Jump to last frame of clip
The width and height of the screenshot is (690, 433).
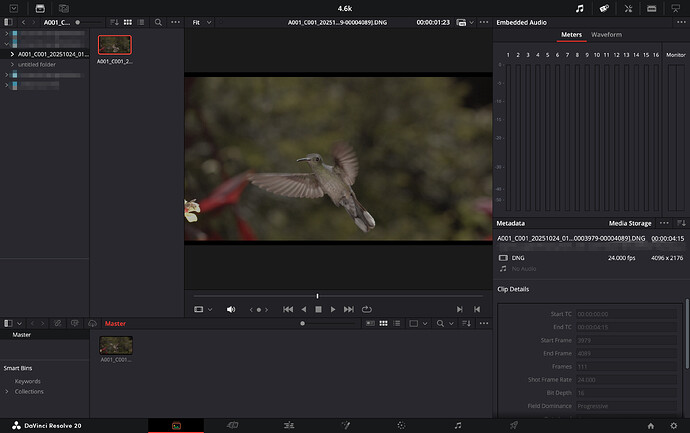pos(349,309)
